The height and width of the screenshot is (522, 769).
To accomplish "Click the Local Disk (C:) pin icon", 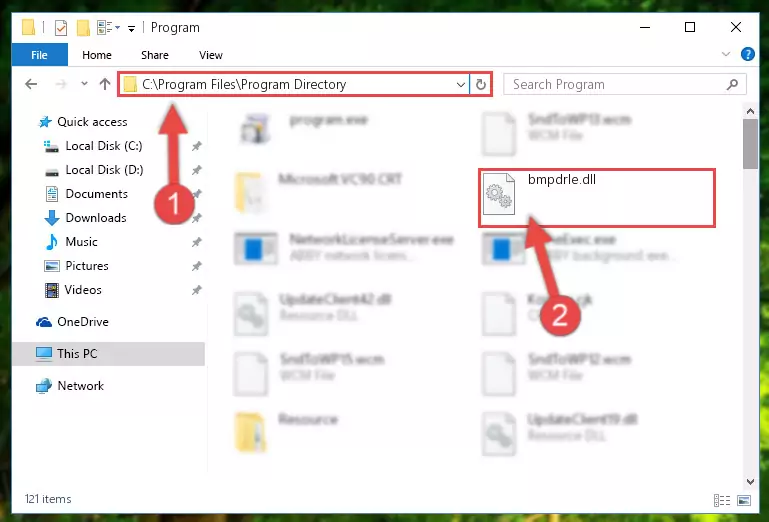I will (197, 146).
